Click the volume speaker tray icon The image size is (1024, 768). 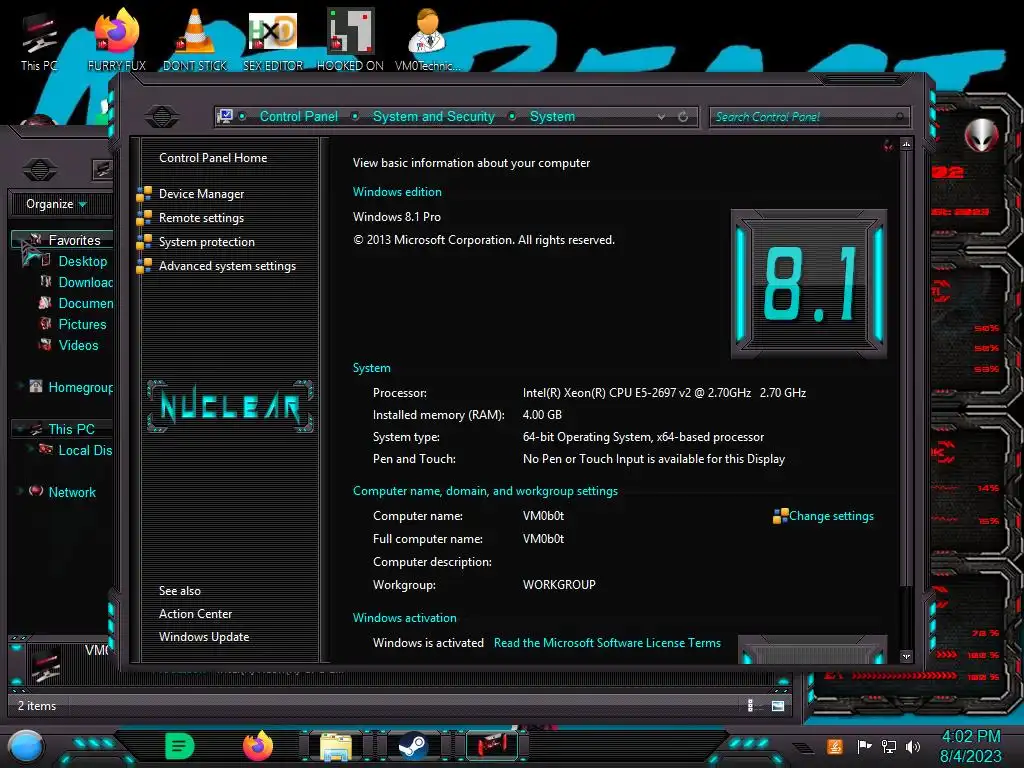tap(913, 746)
